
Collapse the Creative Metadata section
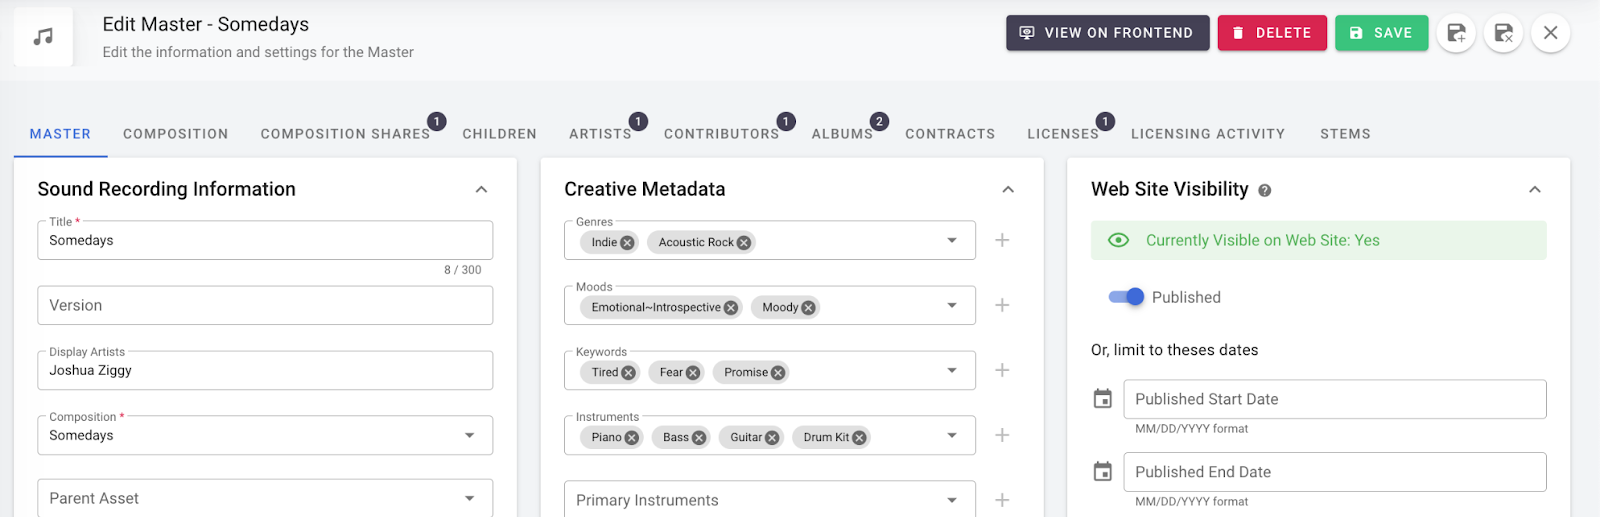point(1008,189)
